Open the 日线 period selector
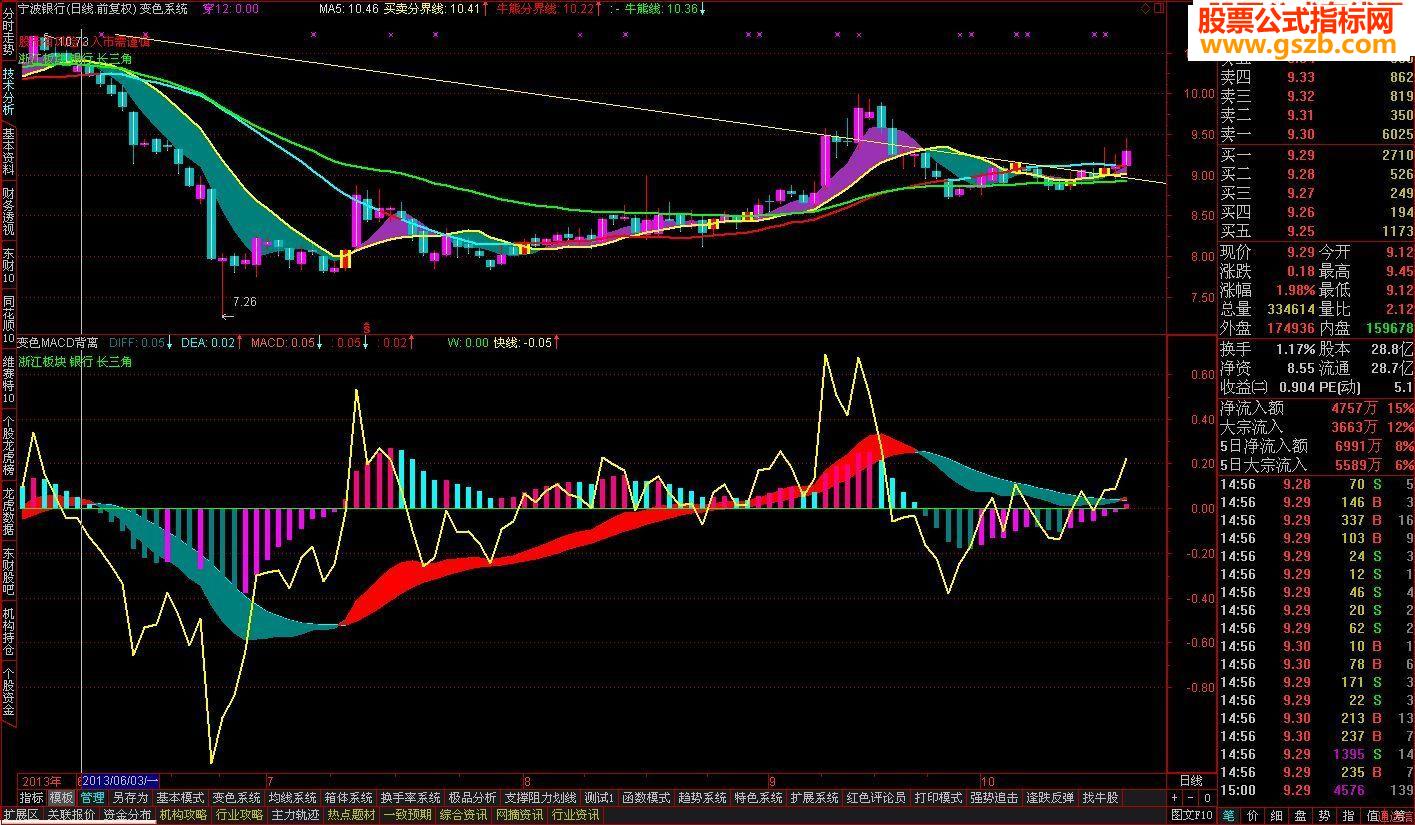This screenshot has width=1415, height=825. pyautogui.click(x=1191, y=781)
